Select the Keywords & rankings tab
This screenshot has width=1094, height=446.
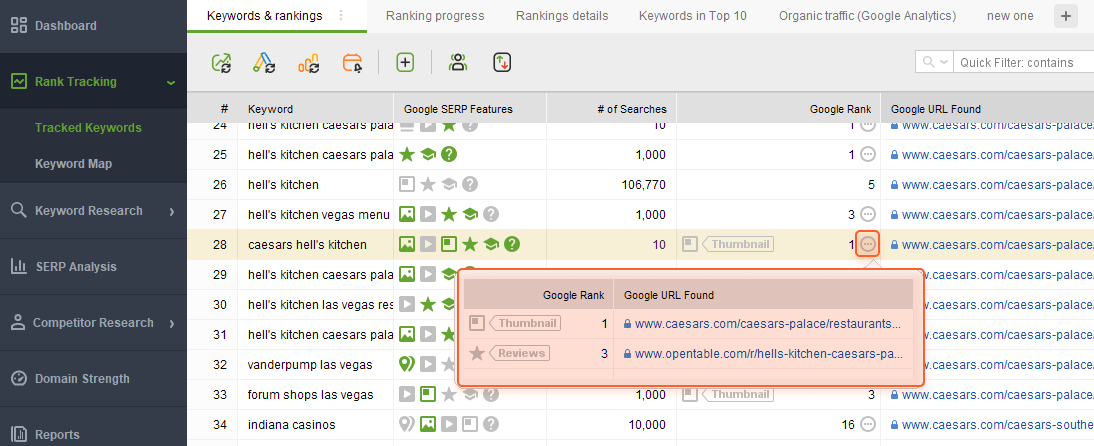coord(264,15)
